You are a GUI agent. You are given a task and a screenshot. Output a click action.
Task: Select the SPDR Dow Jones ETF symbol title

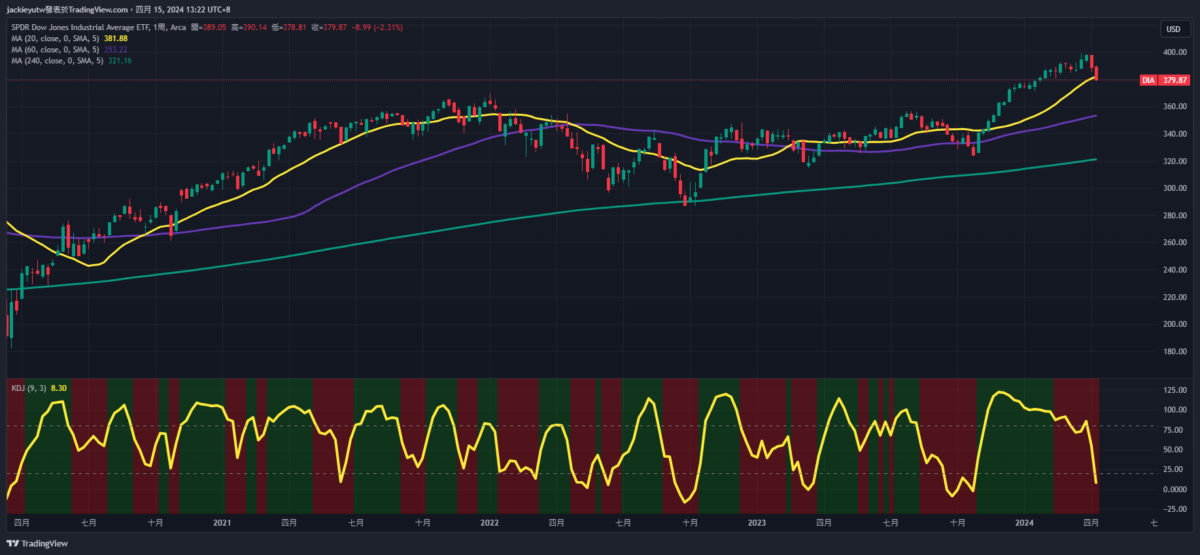click(95, 29)
